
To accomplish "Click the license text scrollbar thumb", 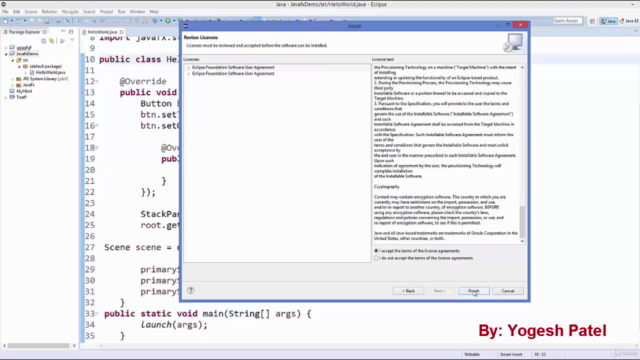I will [522, 221].
